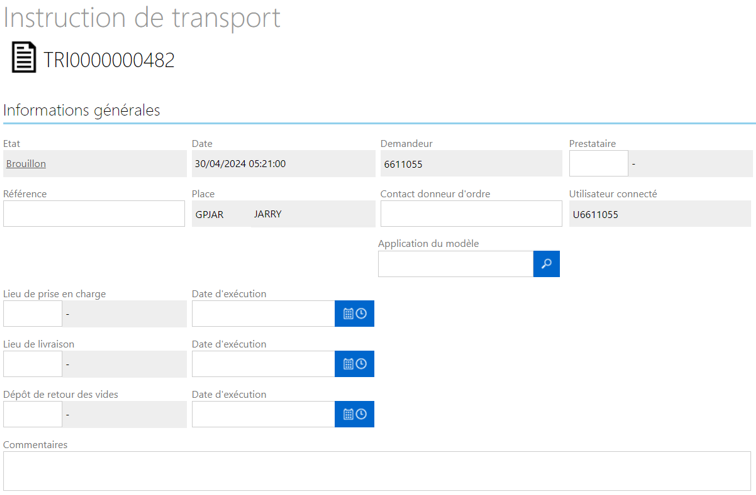Click the Application du modèle text field
This screenshot has height=495, width=756.
click(x=456, y=264)
